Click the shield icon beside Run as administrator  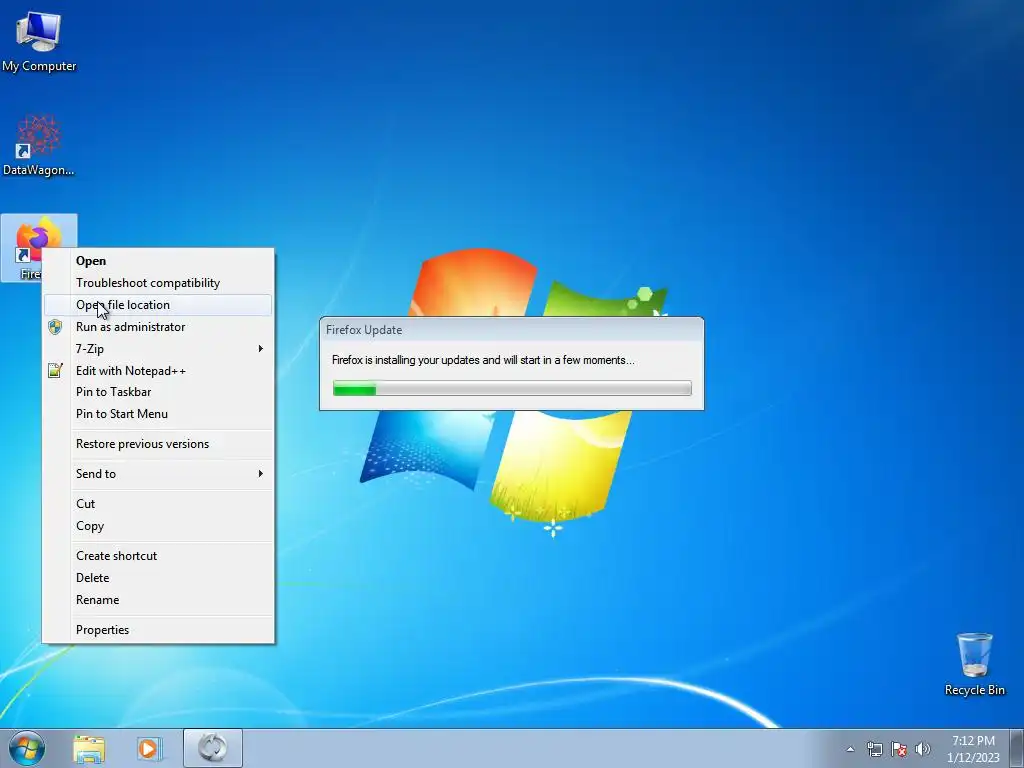pos(56,327)
